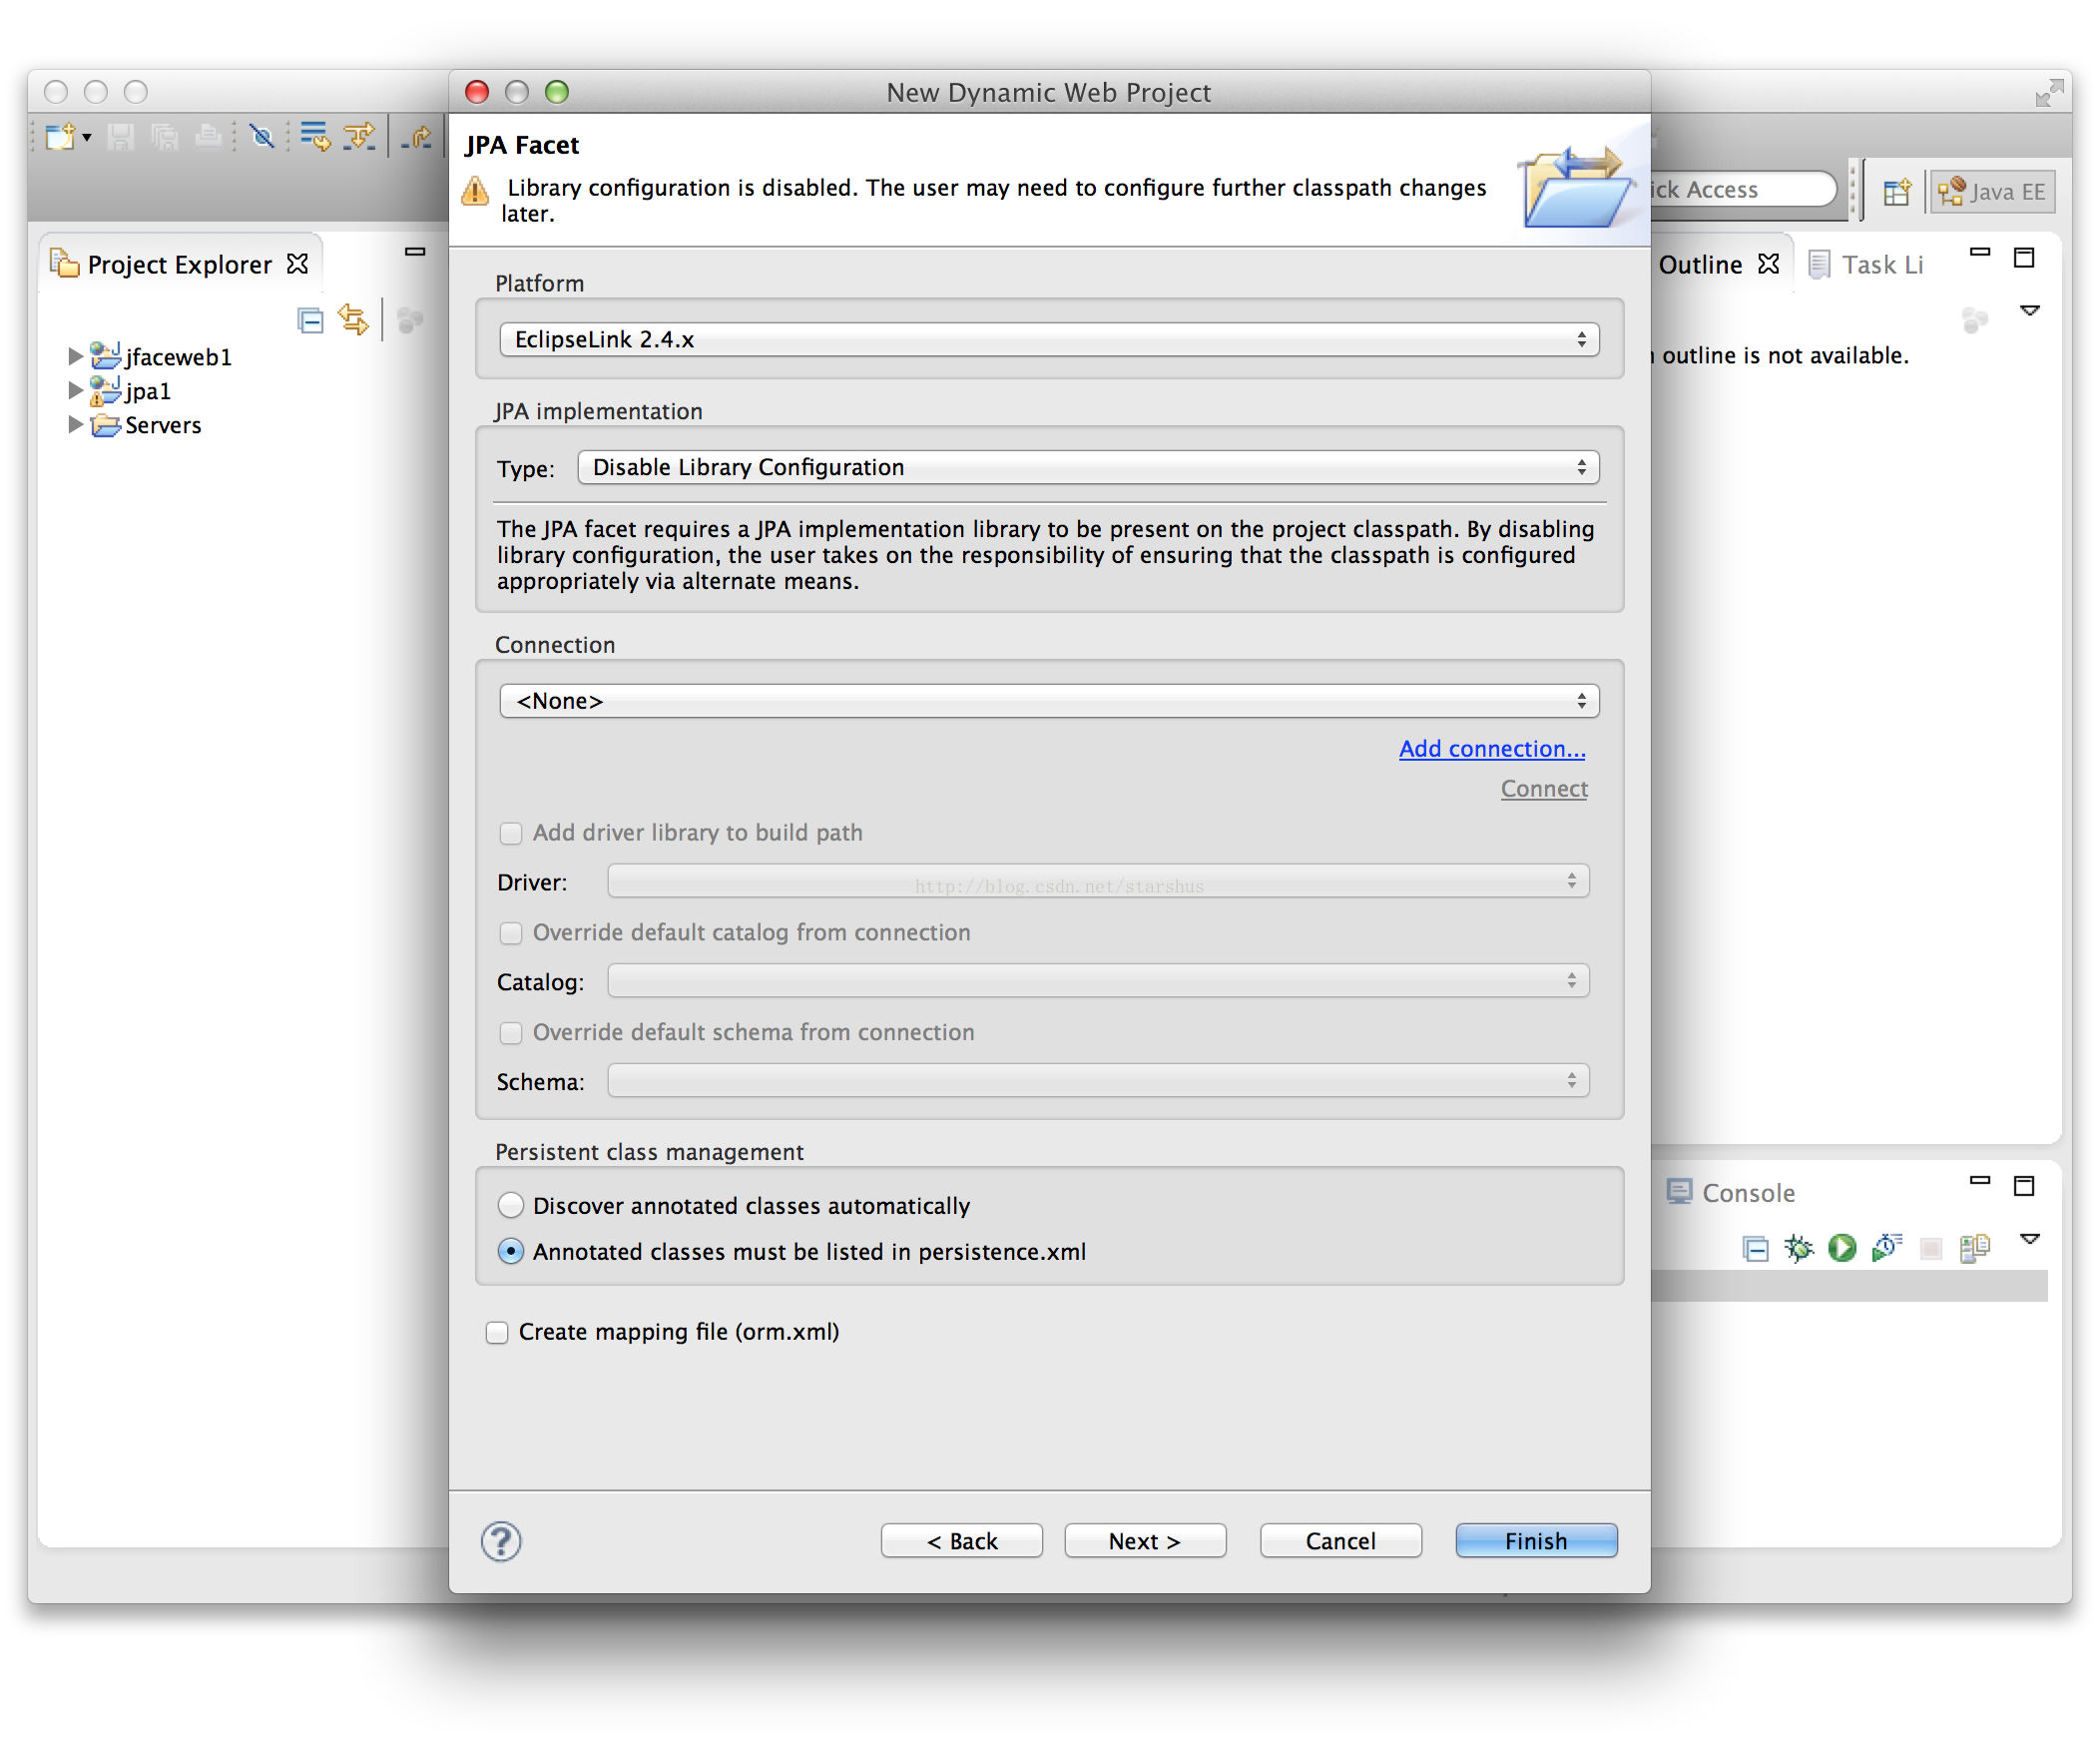Select Annotated classes must be listed in persistence.xml
The height and width of the screenshot is (1751, 2100).
(511, 1252)
